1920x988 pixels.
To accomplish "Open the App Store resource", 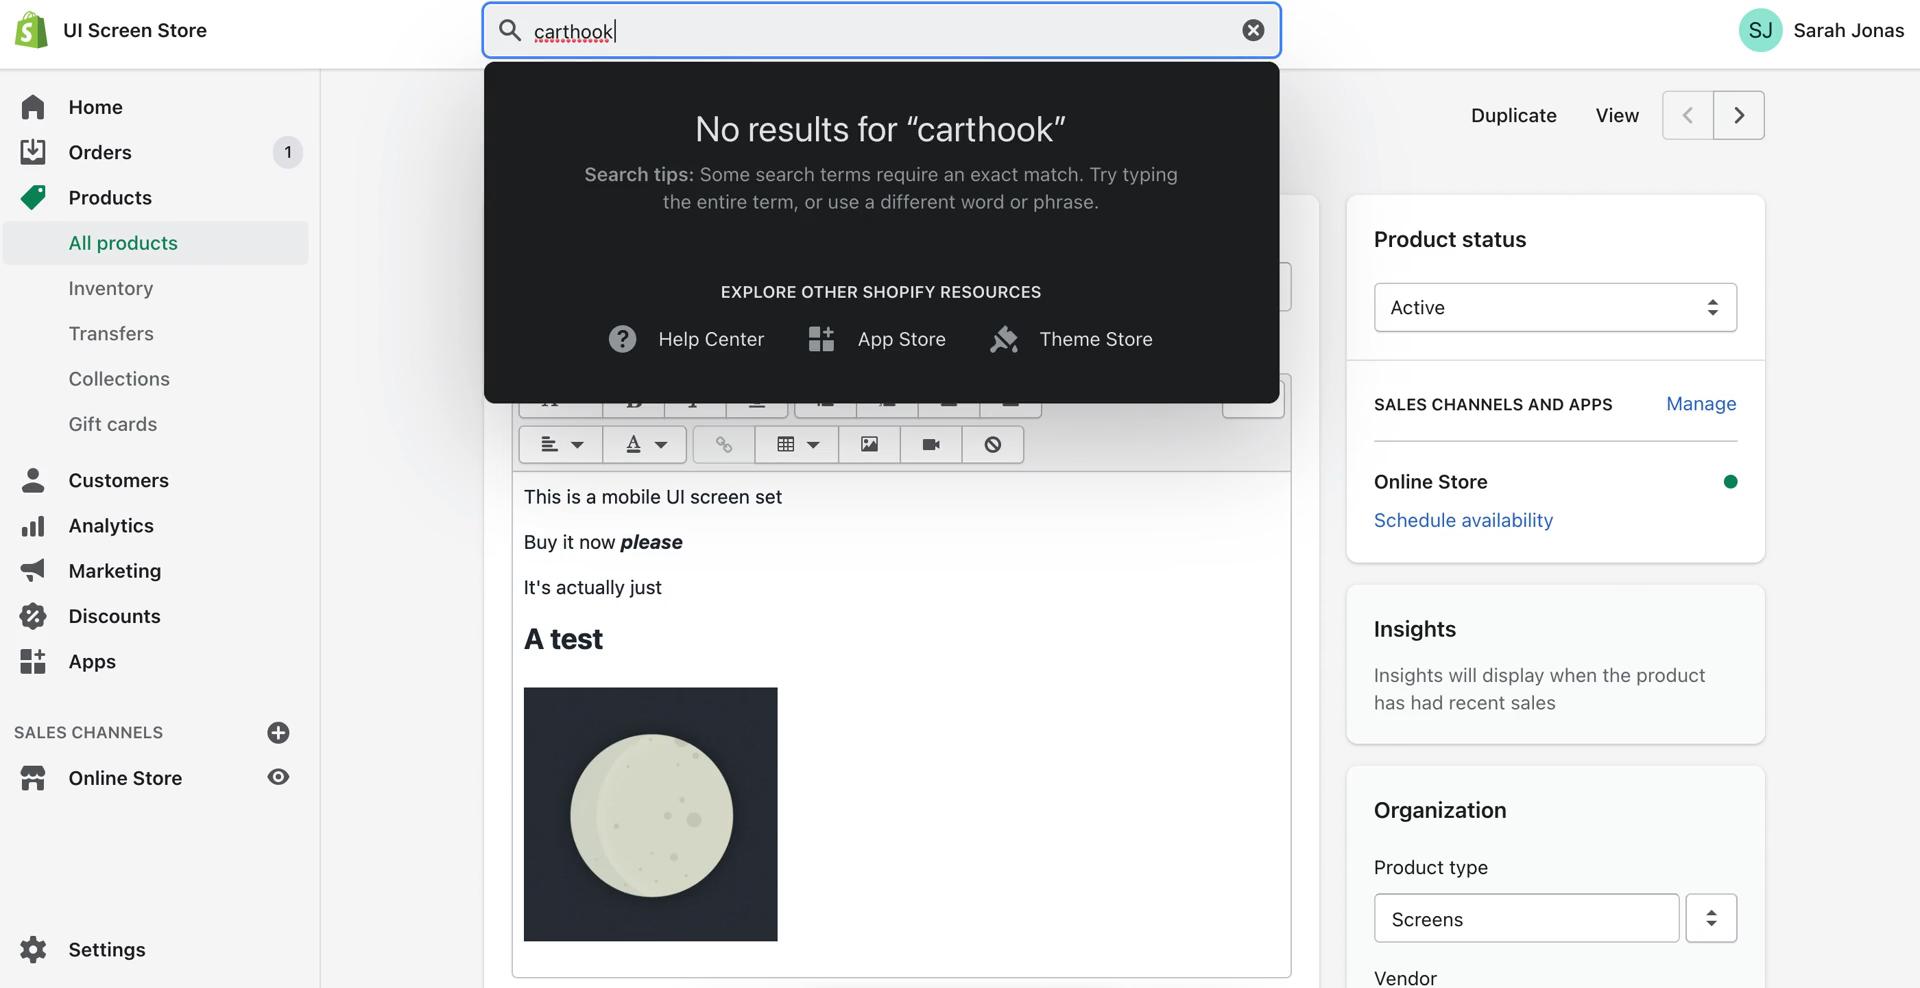I will (876, 339).
